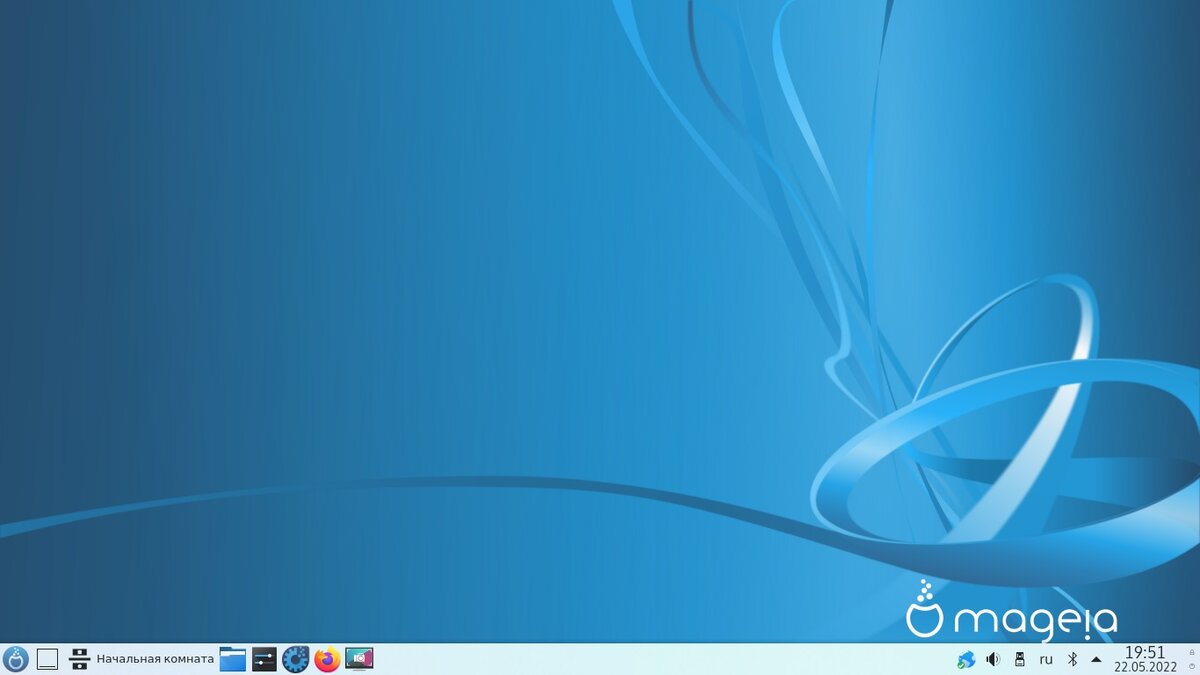1200x675 pixels.
Task: Launch the Dolphin file manager folder icon
Action: [233, 659]
